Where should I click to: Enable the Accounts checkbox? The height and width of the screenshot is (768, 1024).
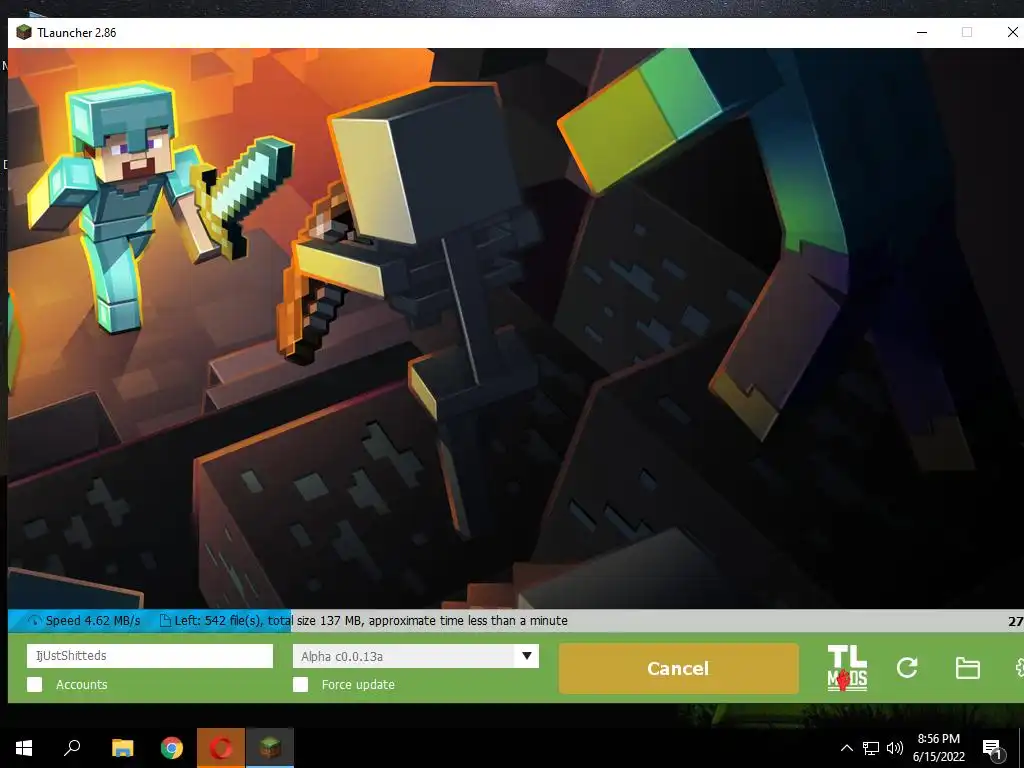[35, 684]
